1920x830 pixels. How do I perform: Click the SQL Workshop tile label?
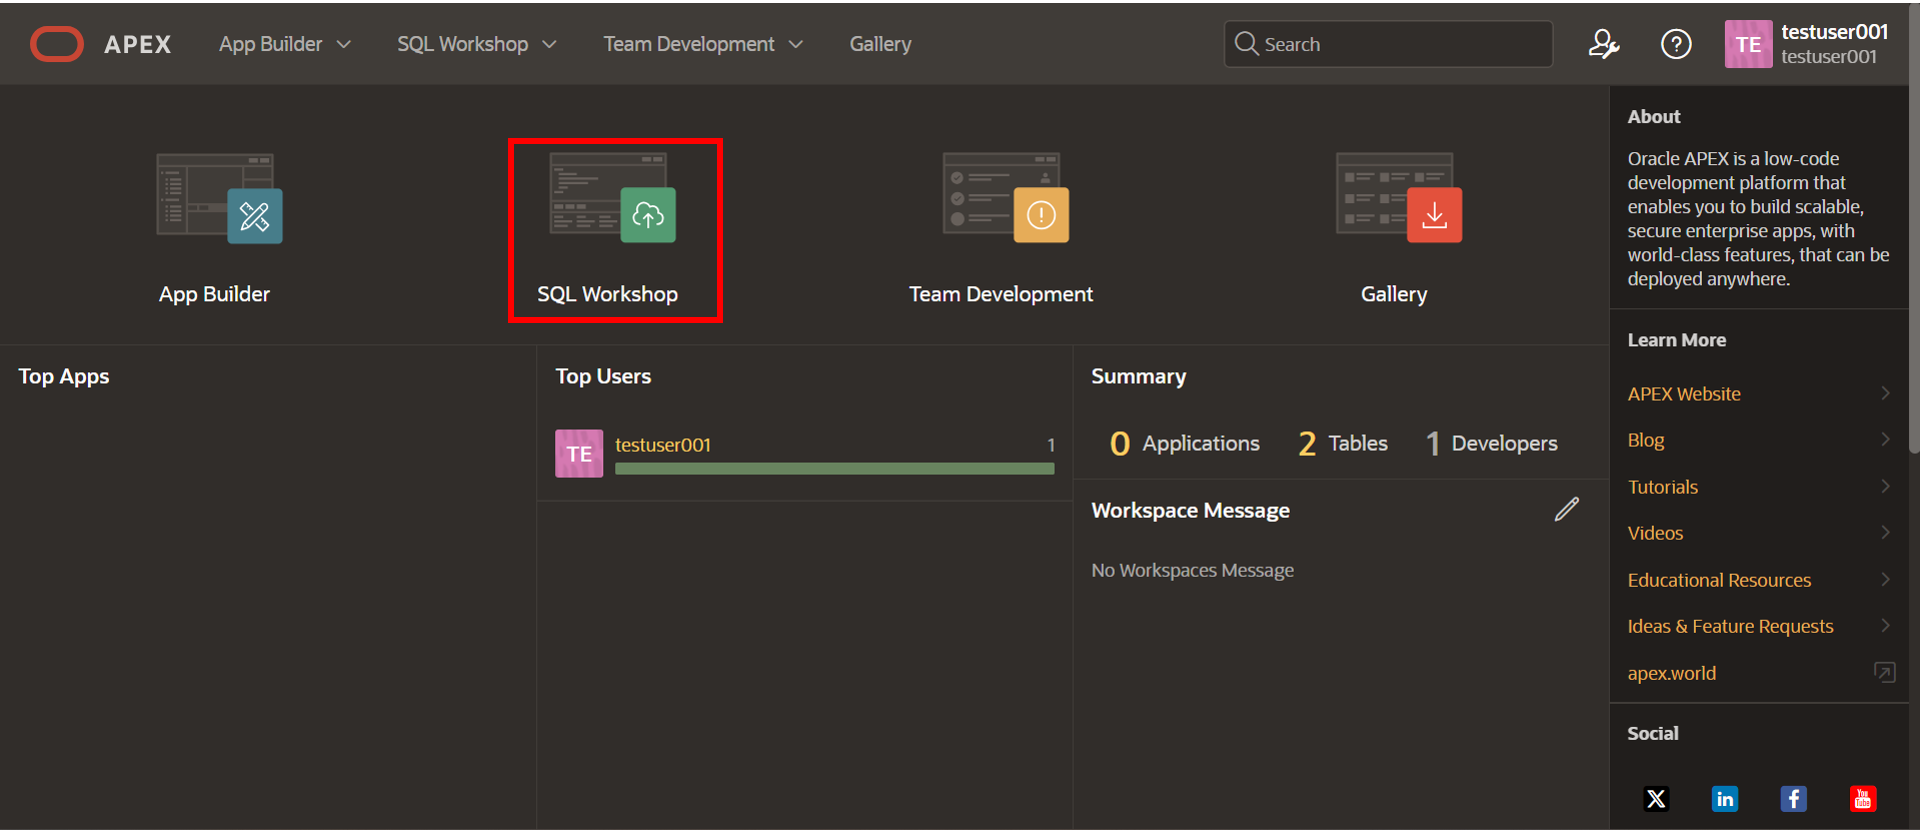click(607, 294)
